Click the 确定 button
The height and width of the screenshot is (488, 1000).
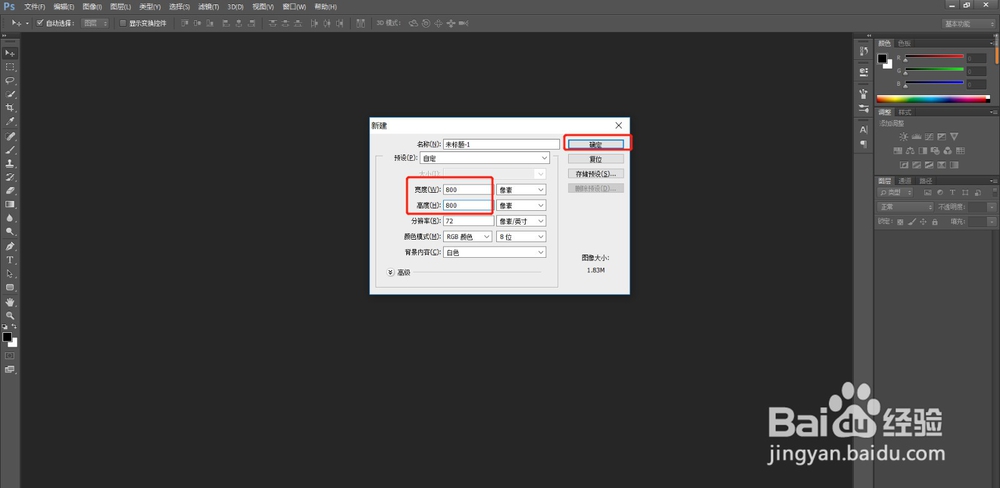point(596,144)
